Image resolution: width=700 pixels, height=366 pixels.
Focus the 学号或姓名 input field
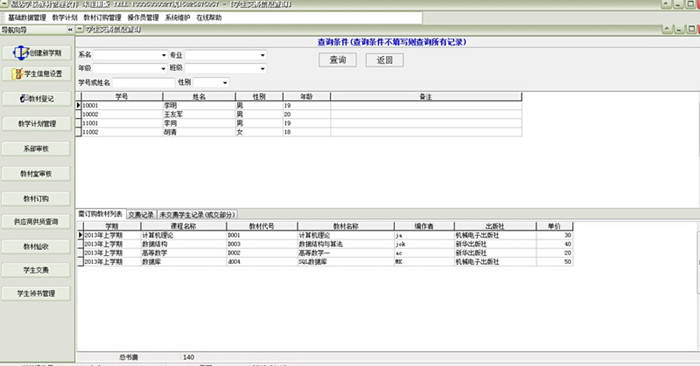[x=143, y=83]
